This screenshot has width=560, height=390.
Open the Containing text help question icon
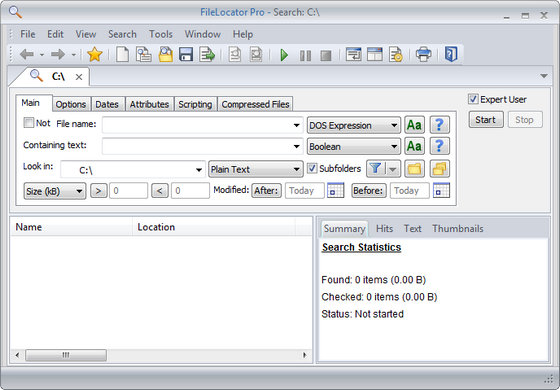click(x=439, y=146)
